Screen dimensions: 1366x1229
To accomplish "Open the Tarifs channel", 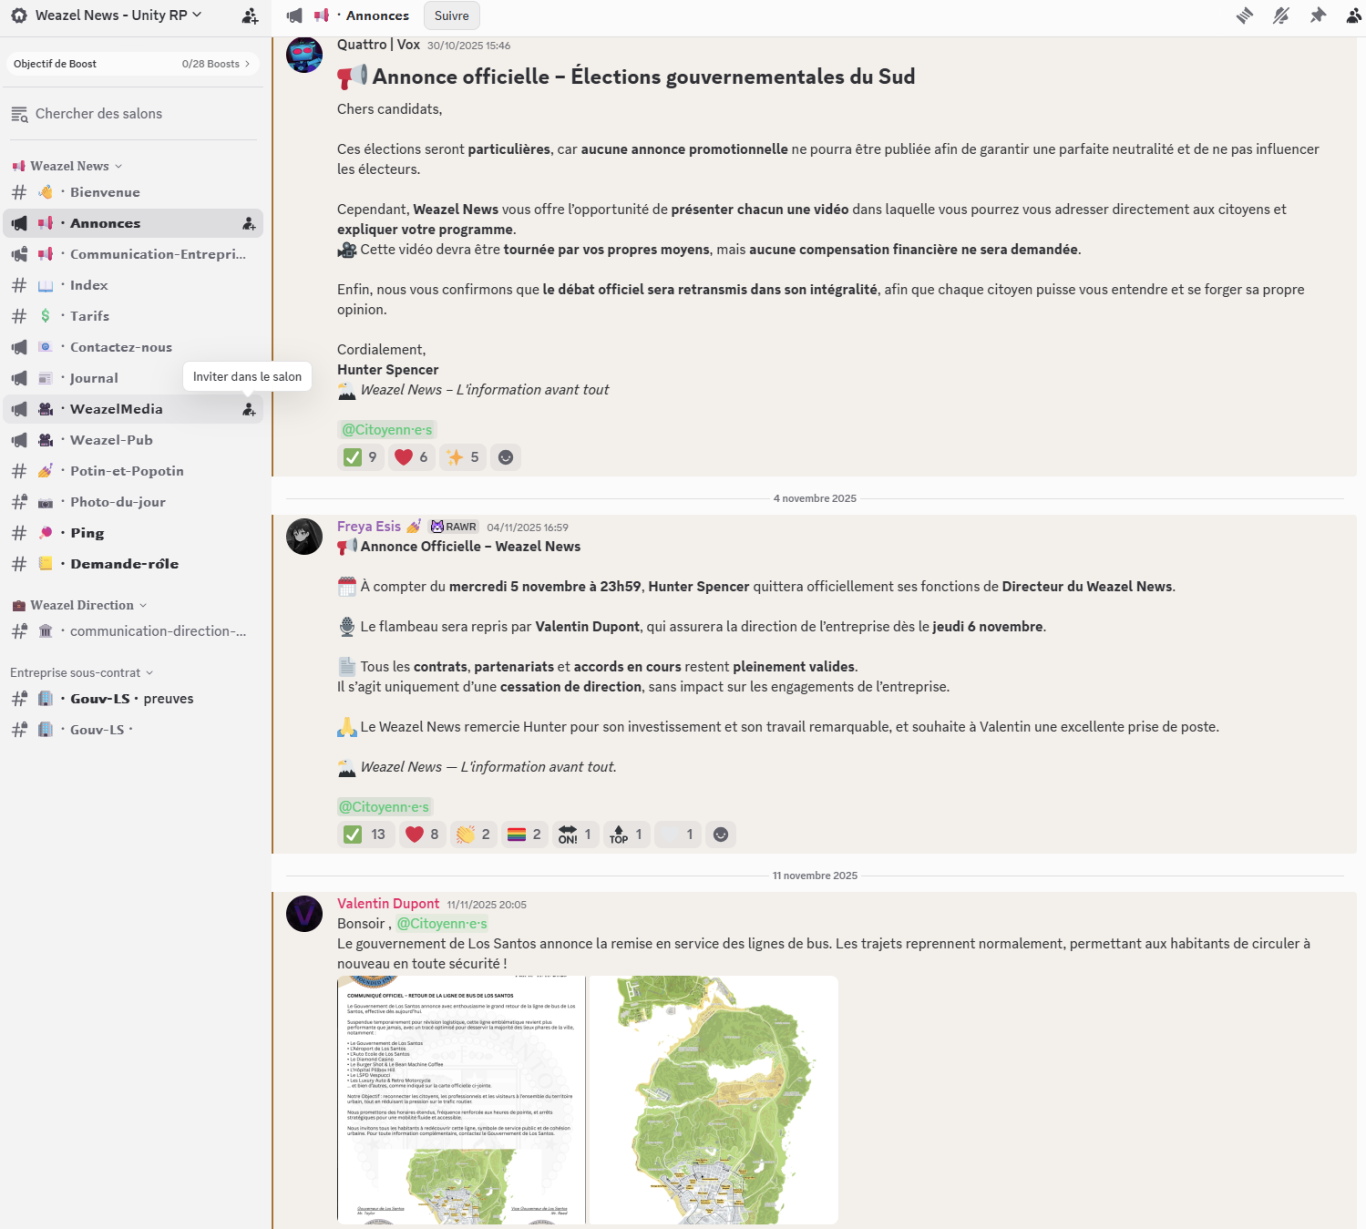I will 89,316.
